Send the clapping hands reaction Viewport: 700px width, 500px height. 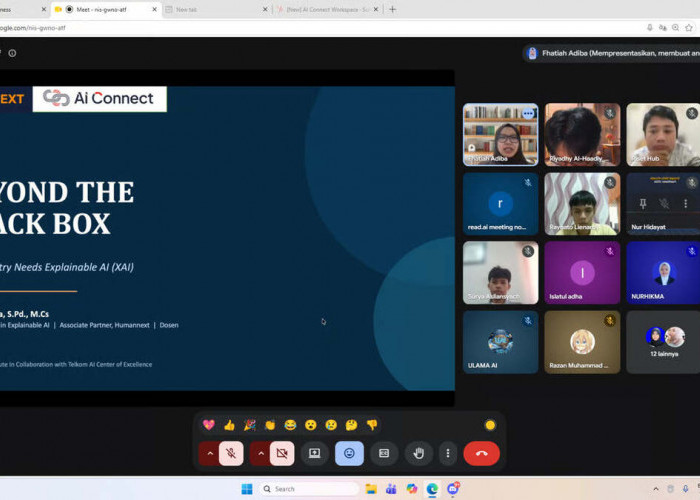click(270, 425)
